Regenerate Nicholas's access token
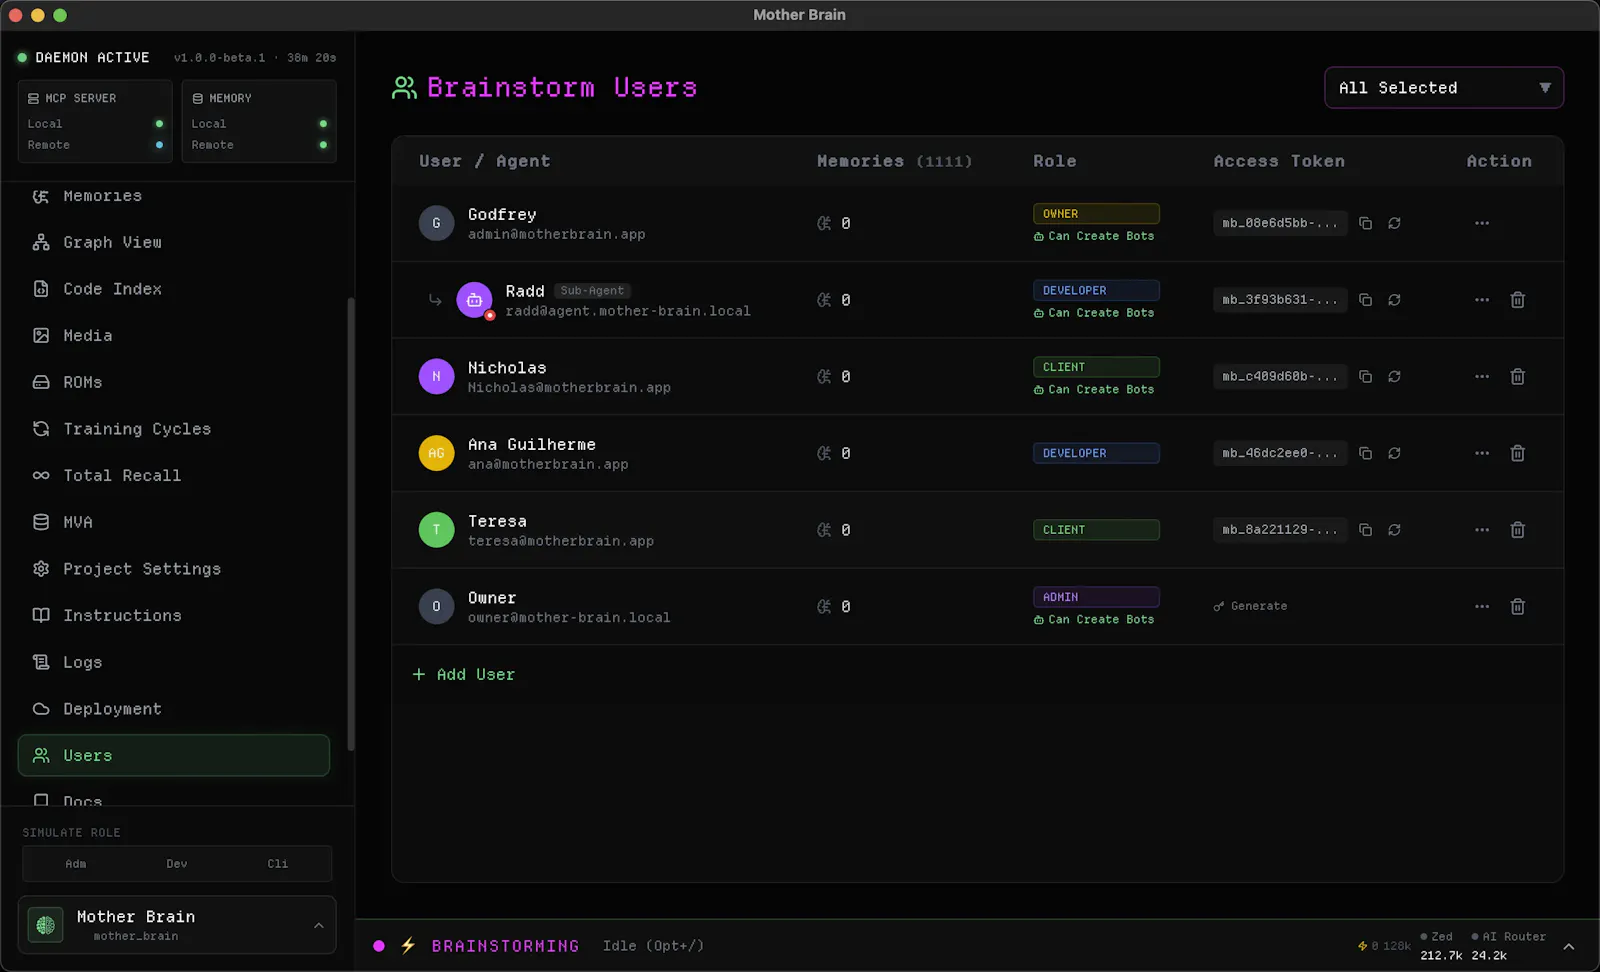Viewport: 1600px width, 972px height. 1394,376
